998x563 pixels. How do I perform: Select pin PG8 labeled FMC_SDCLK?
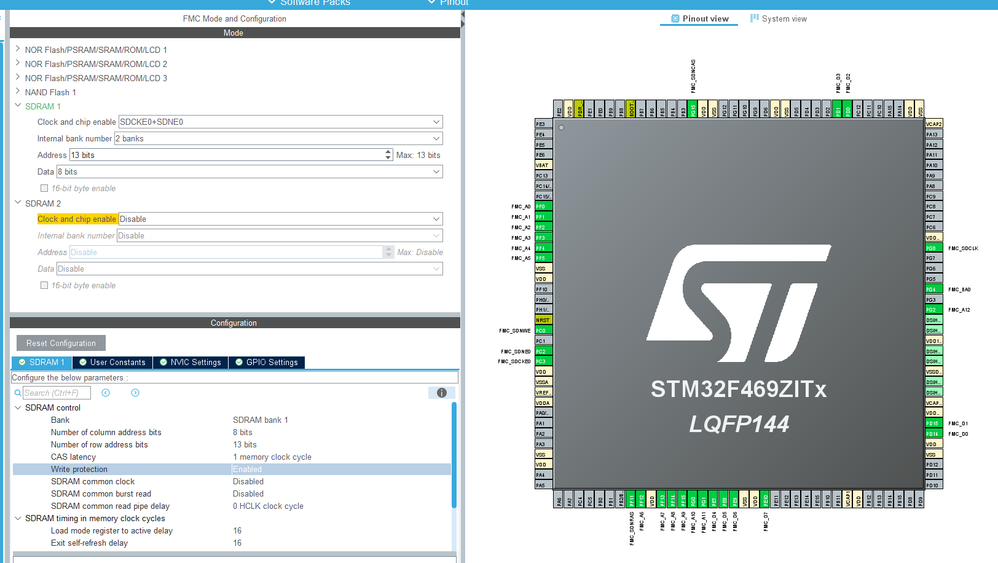tap(933, 248)
